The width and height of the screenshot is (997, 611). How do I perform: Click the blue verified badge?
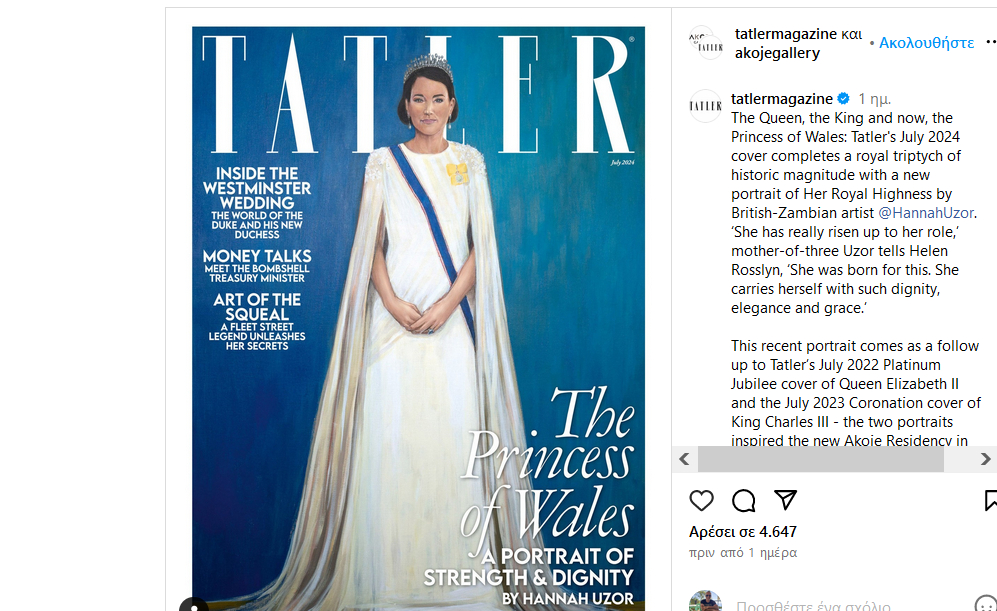[x=844, y=99]
